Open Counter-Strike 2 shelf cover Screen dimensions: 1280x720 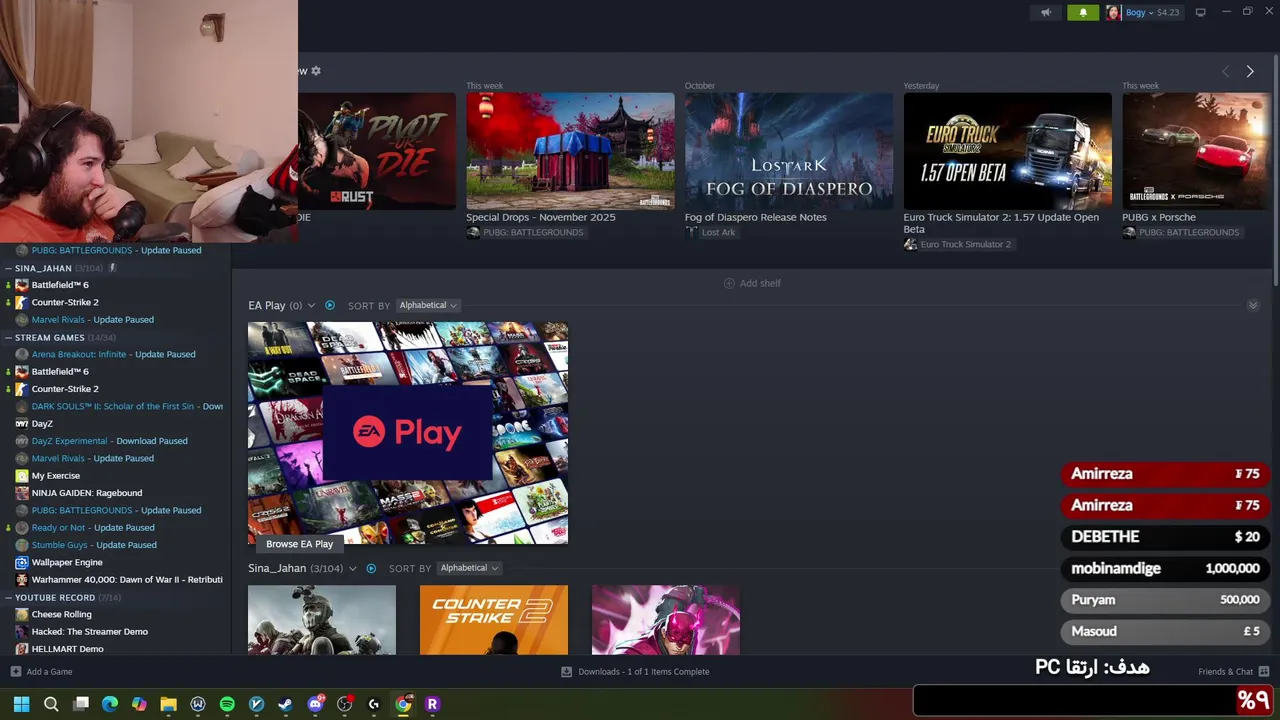coord(494,620)
